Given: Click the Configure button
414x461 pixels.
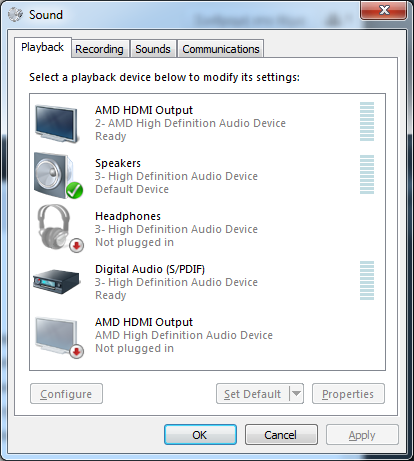Looking at the screenshot, I should click(x=66, y=394).
